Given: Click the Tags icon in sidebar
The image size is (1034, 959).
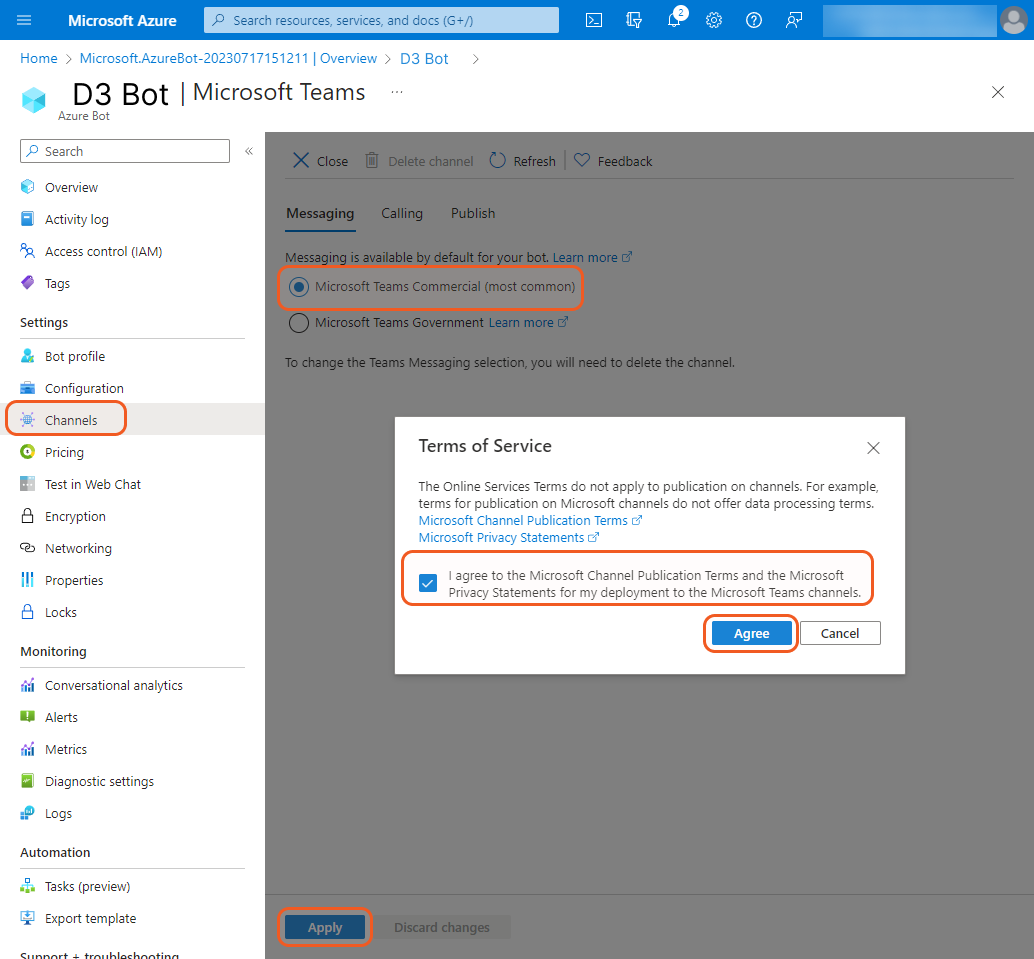Looking at the screenshot, I should pos(28,283).
